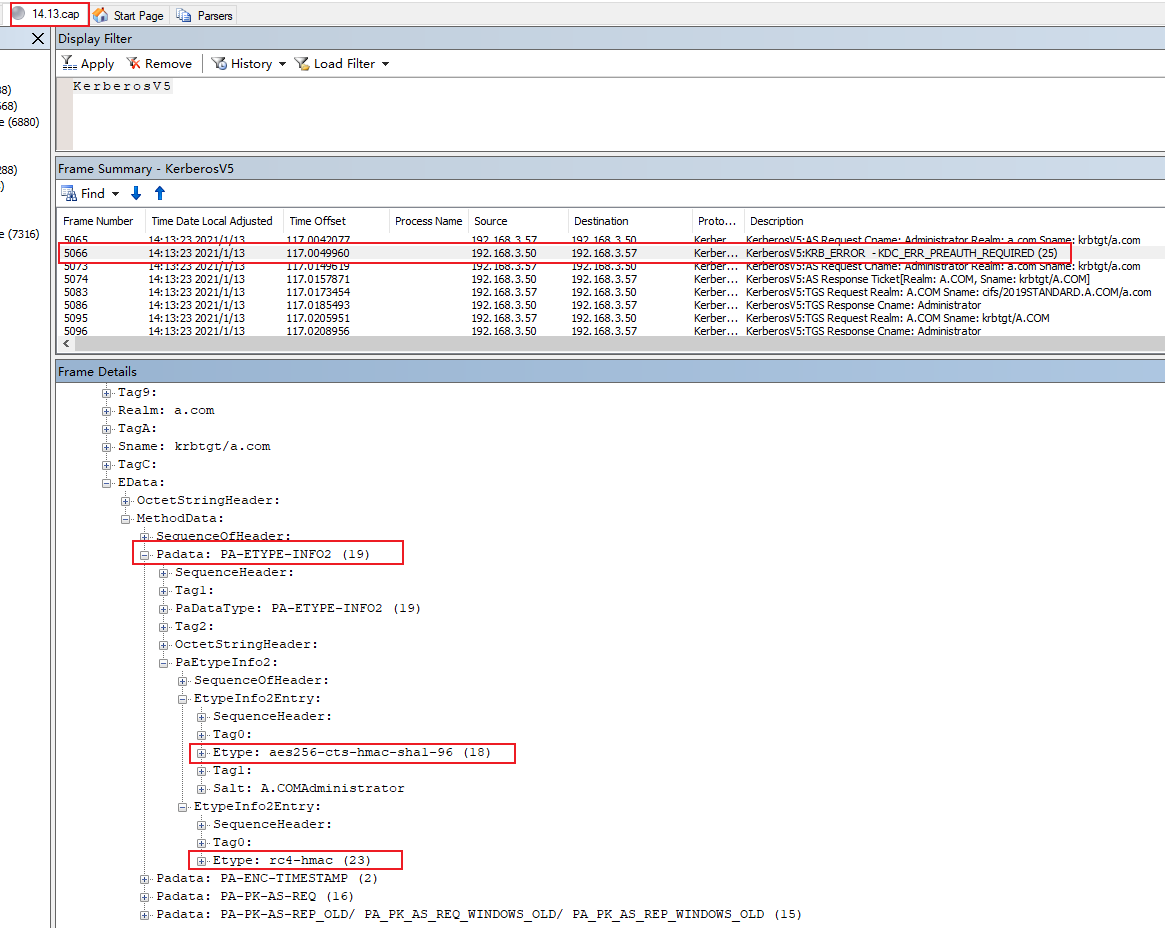Collapse the PaEtypeInfo2 node
Screen dimensions: 1165x928
point(163,663)
